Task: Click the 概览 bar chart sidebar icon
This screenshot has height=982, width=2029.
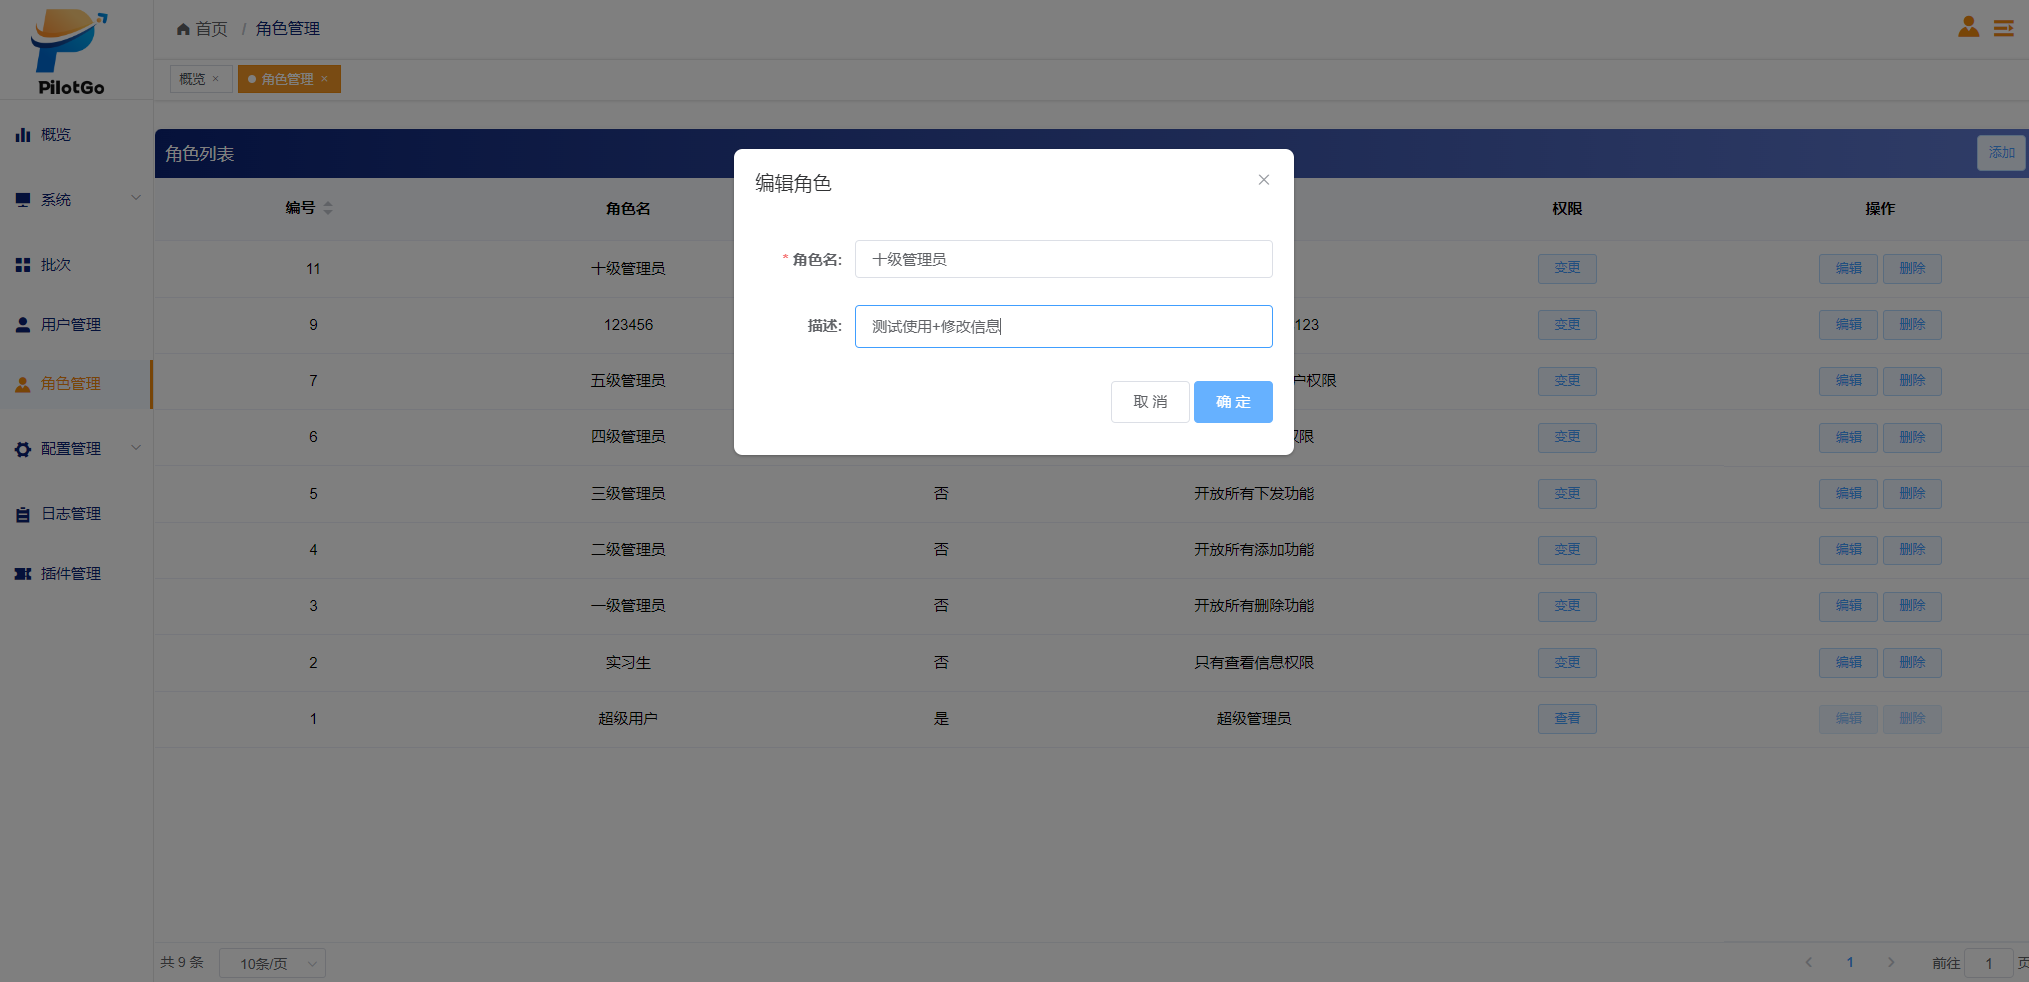Action: pyautogui.click(x=23, y=135)
